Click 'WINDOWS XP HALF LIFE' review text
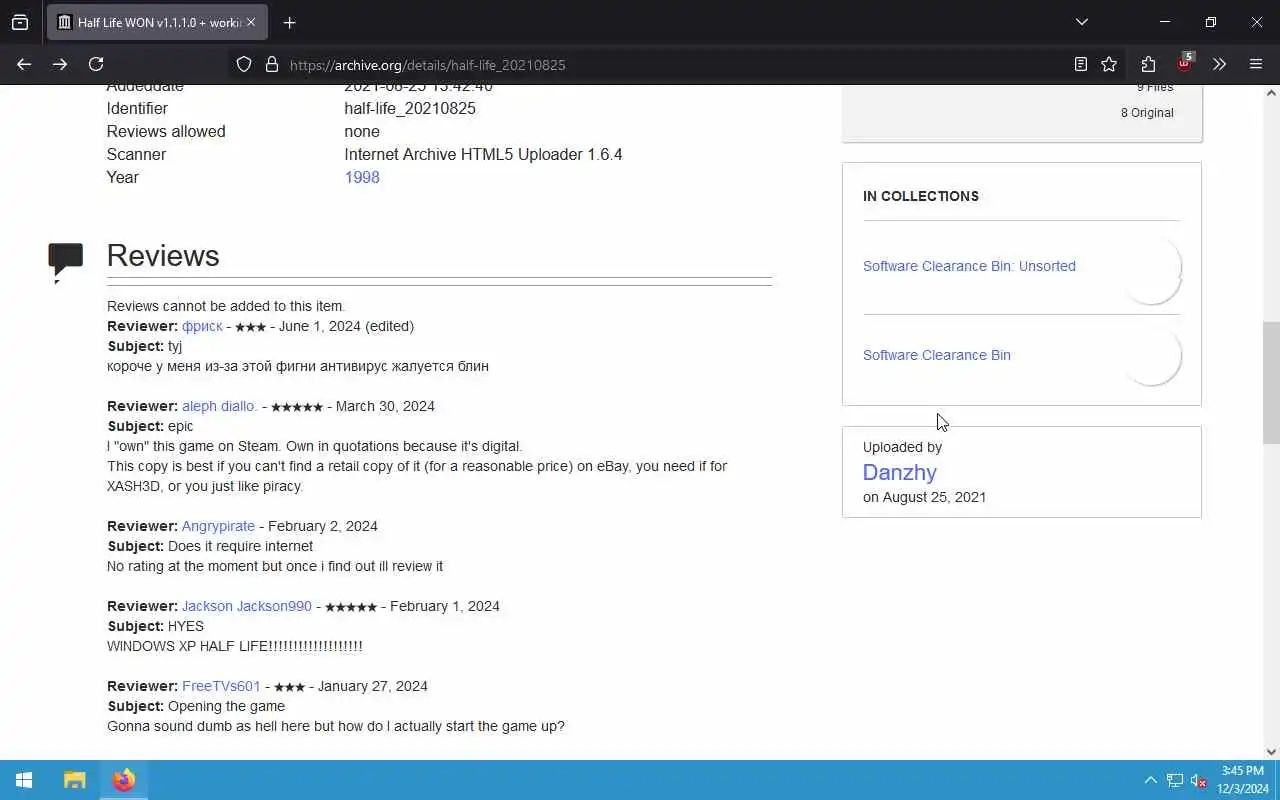1280x800 pixels. click(x=235, y=646)
